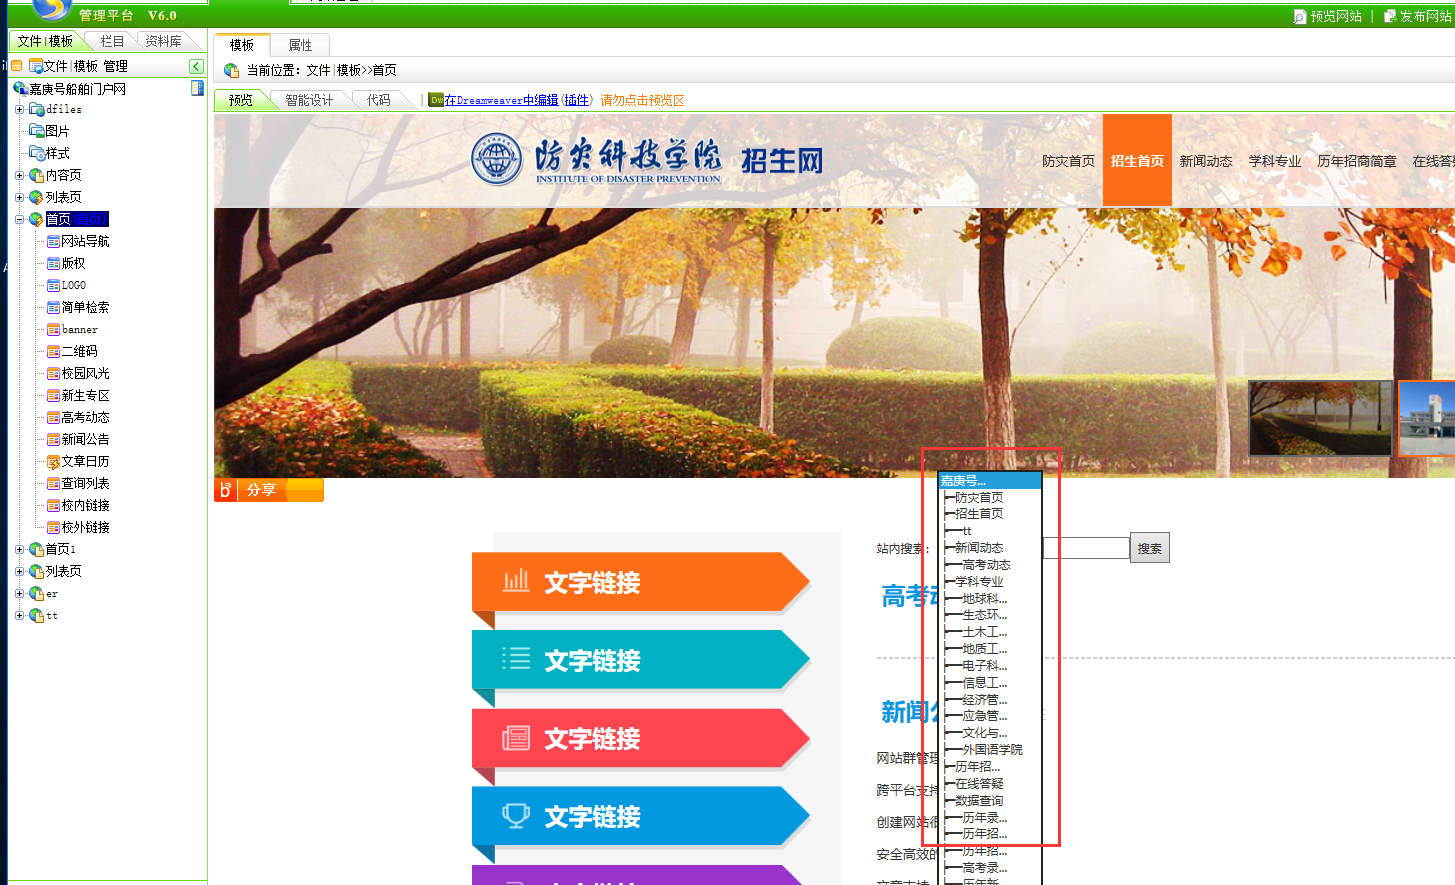Click the 新闻动态 nav item in header
This screenshot has height=885, width=1455.
point(1206,161)
